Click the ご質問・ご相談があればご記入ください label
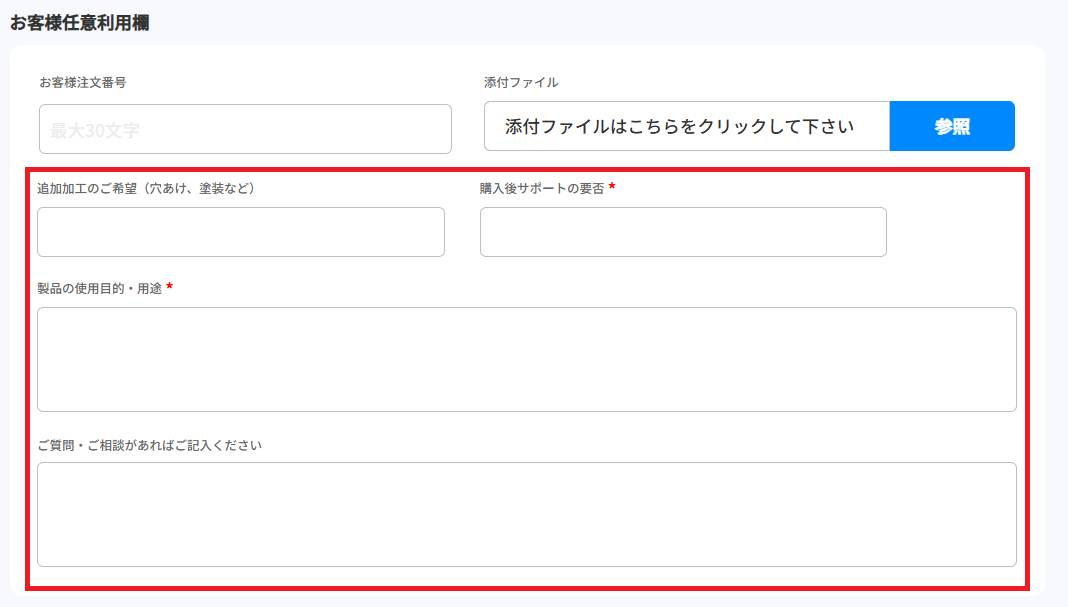 (x=149, y=445)
